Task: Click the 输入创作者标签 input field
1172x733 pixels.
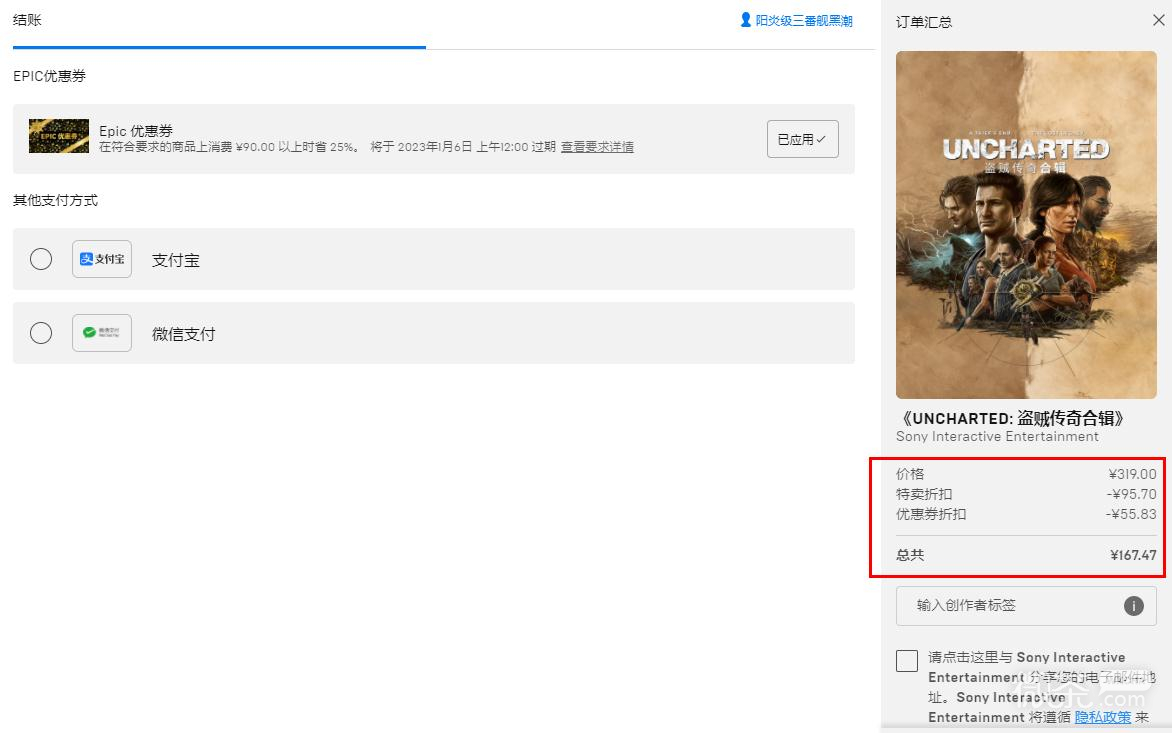Action: pos(1026,605)
